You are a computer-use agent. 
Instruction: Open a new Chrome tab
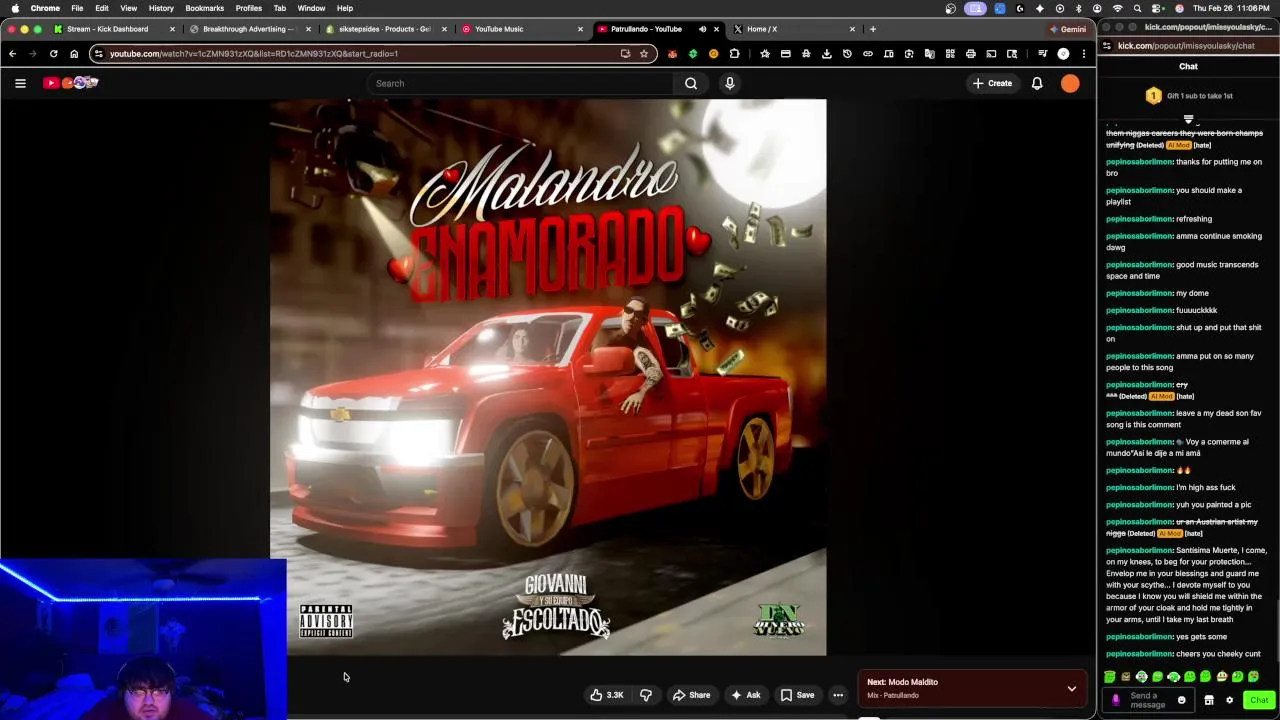point(873,29)
